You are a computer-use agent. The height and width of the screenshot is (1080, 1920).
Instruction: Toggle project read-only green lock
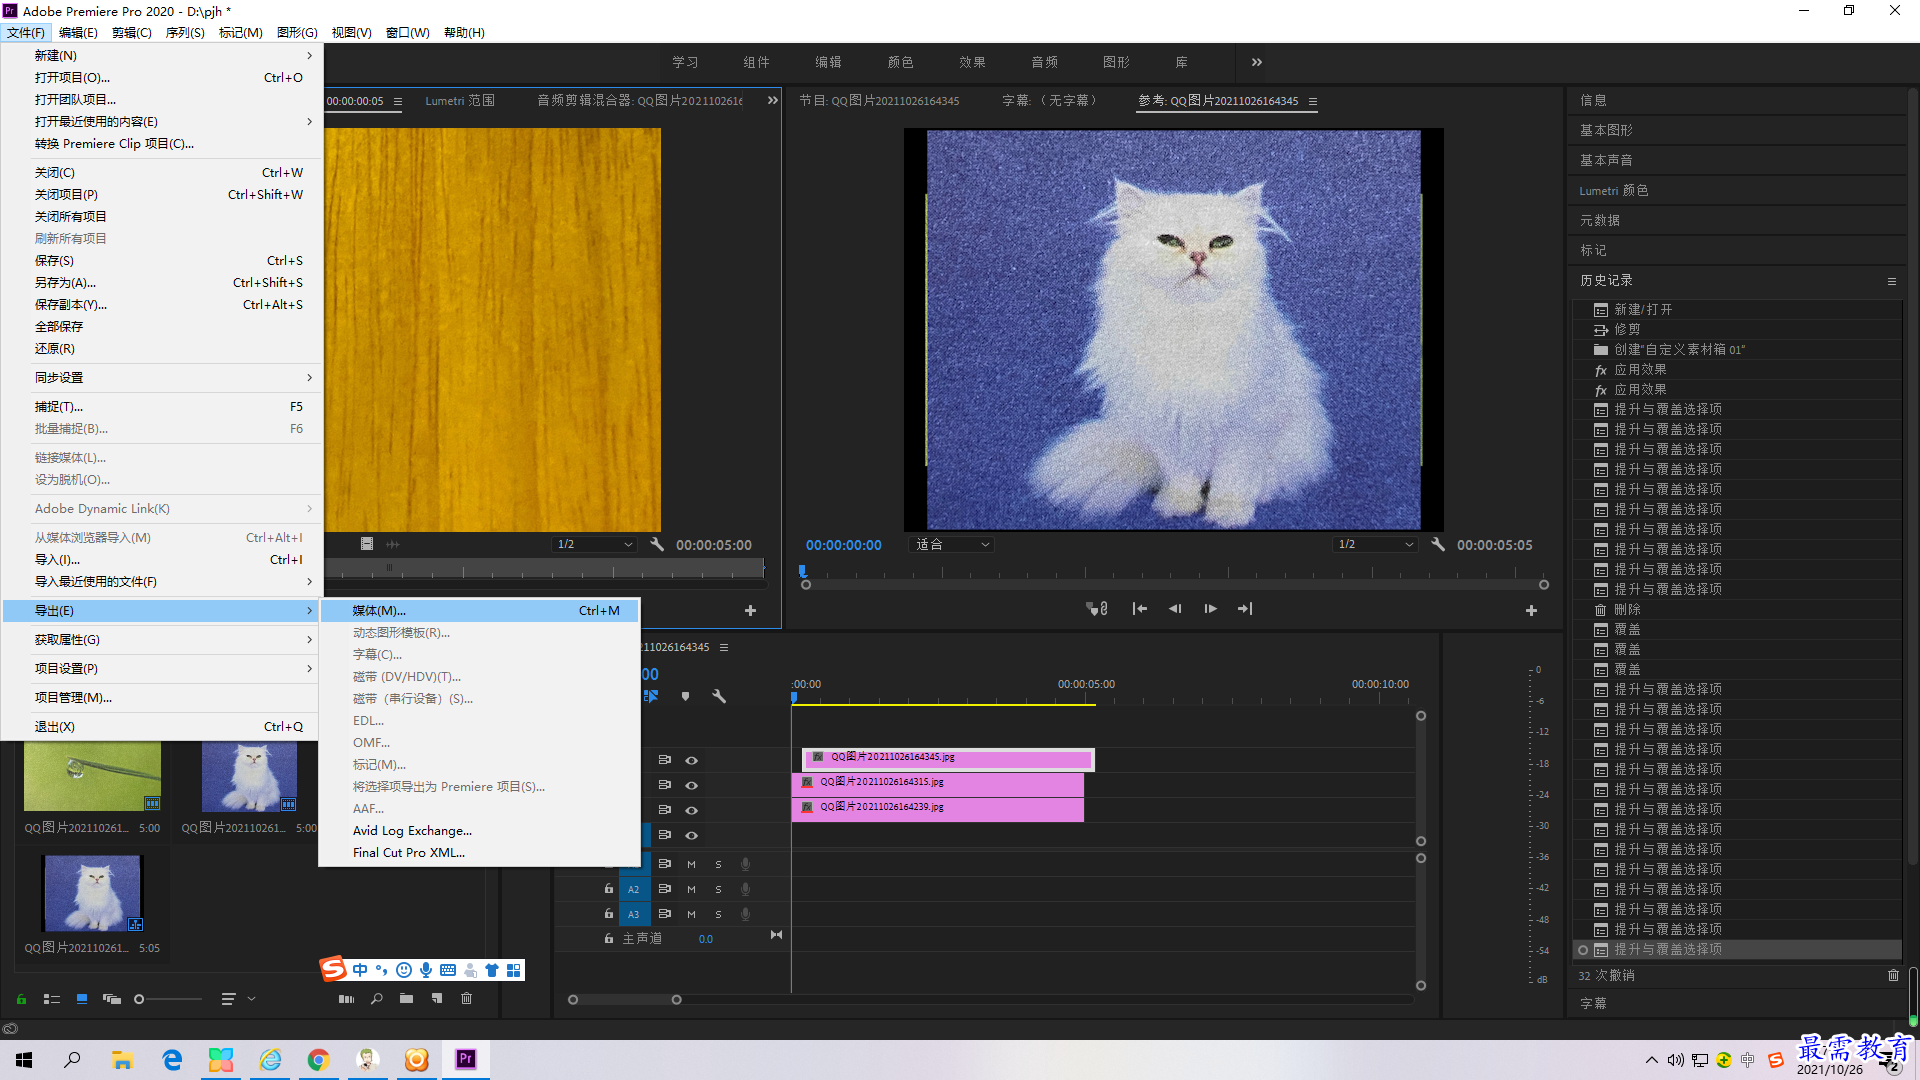coord(21,998)
